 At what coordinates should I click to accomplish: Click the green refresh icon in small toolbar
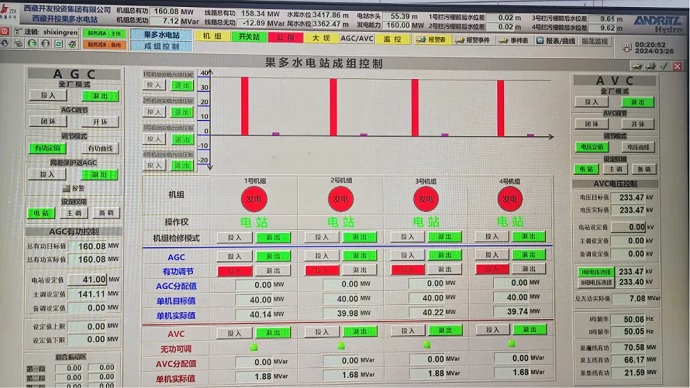coord(59,44)
